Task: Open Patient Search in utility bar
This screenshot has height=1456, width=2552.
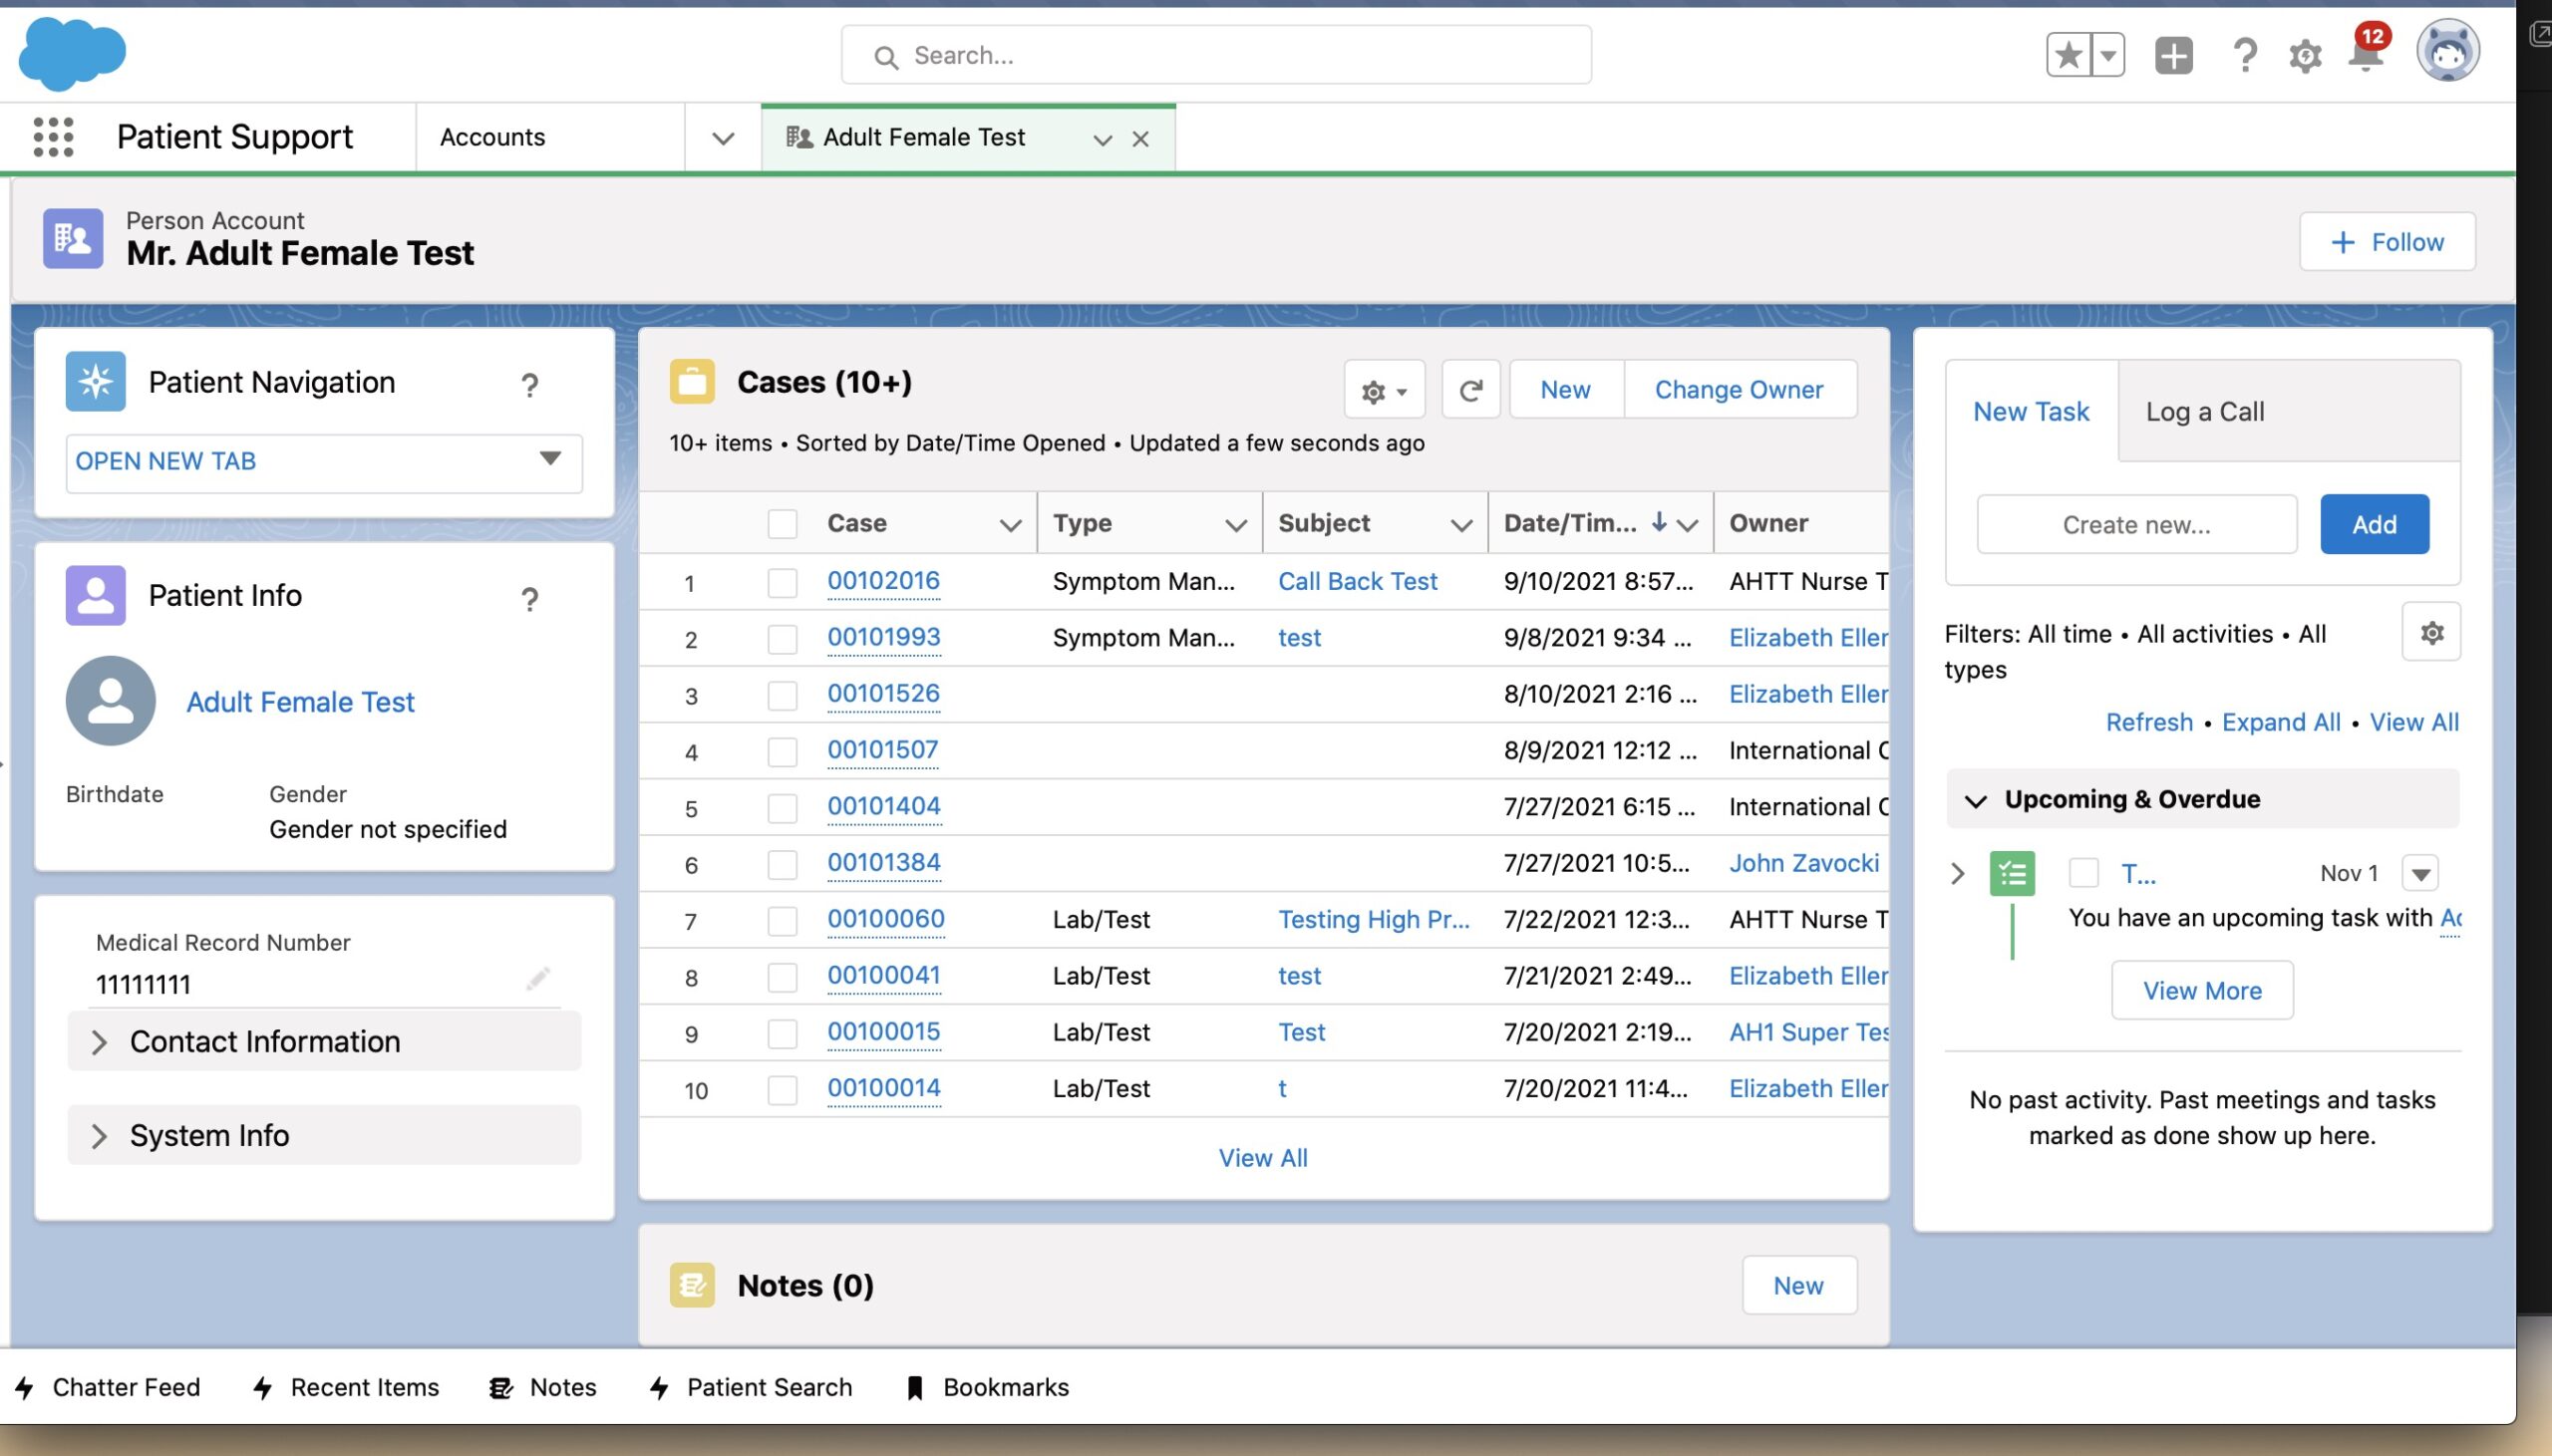Action: tap(751, 1387)
